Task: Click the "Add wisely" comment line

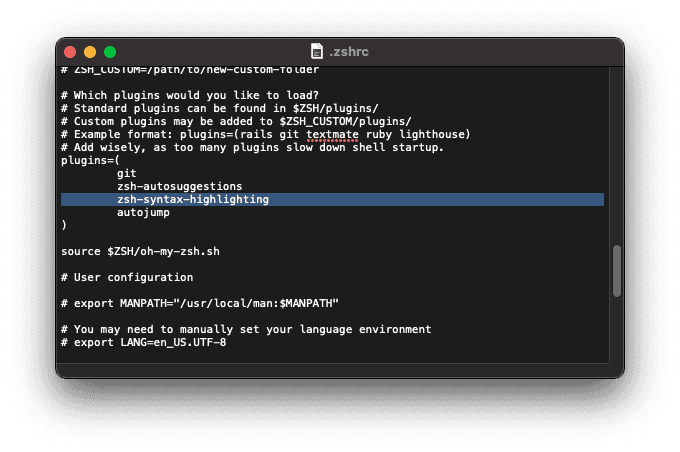Action: (x=250, y=147)
